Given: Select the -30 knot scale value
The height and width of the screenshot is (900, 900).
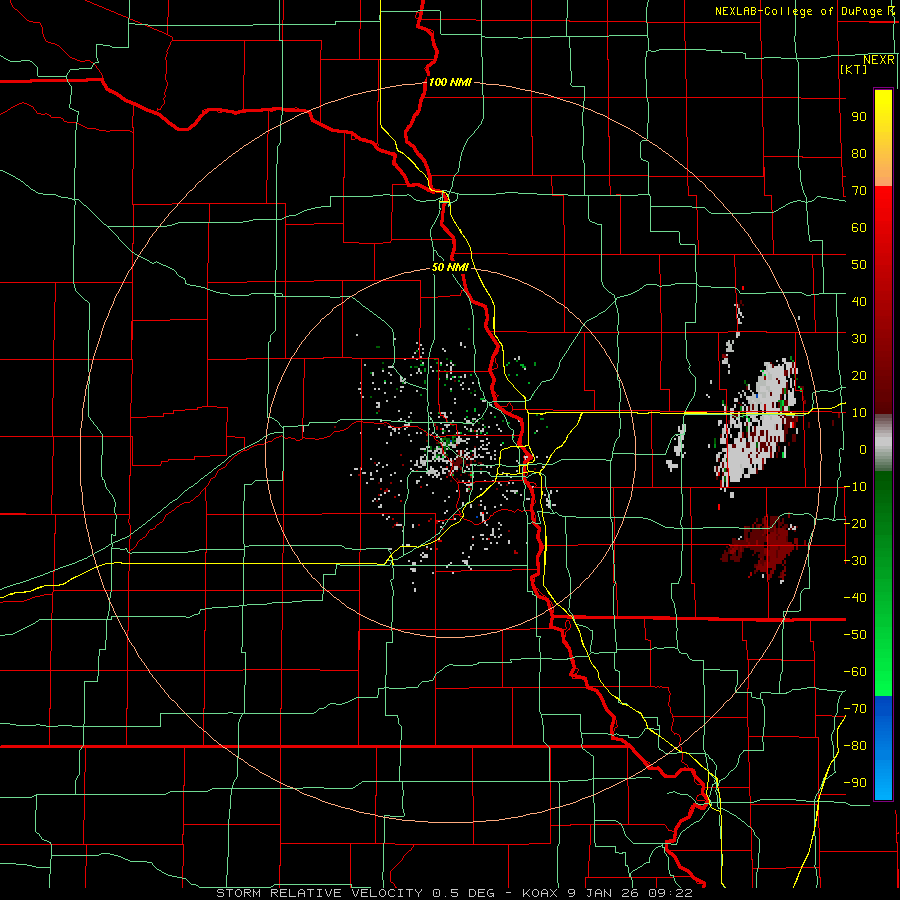Looking at the screenshot, I should tap(855, 561).
